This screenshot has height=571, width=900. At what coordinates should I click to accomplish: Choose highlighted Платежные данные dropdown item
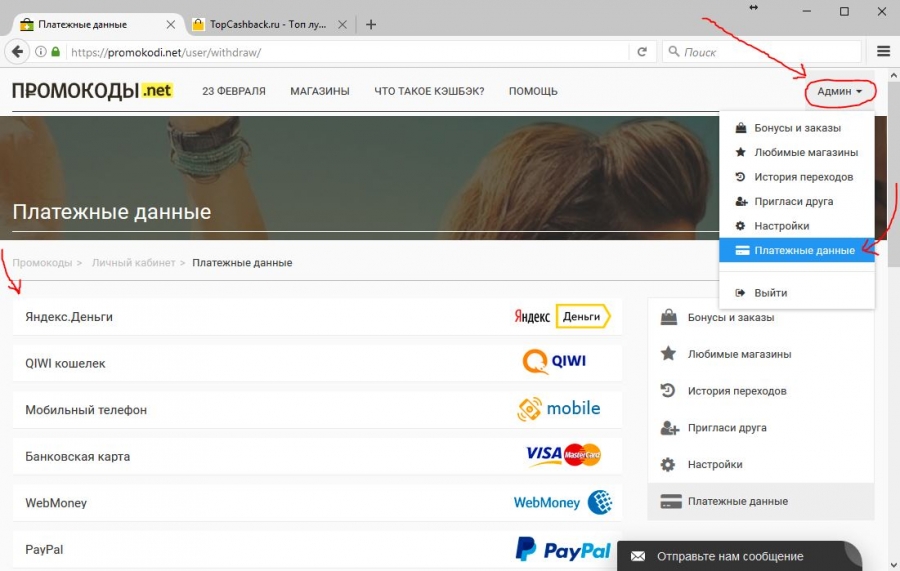(x=797, y=251)
